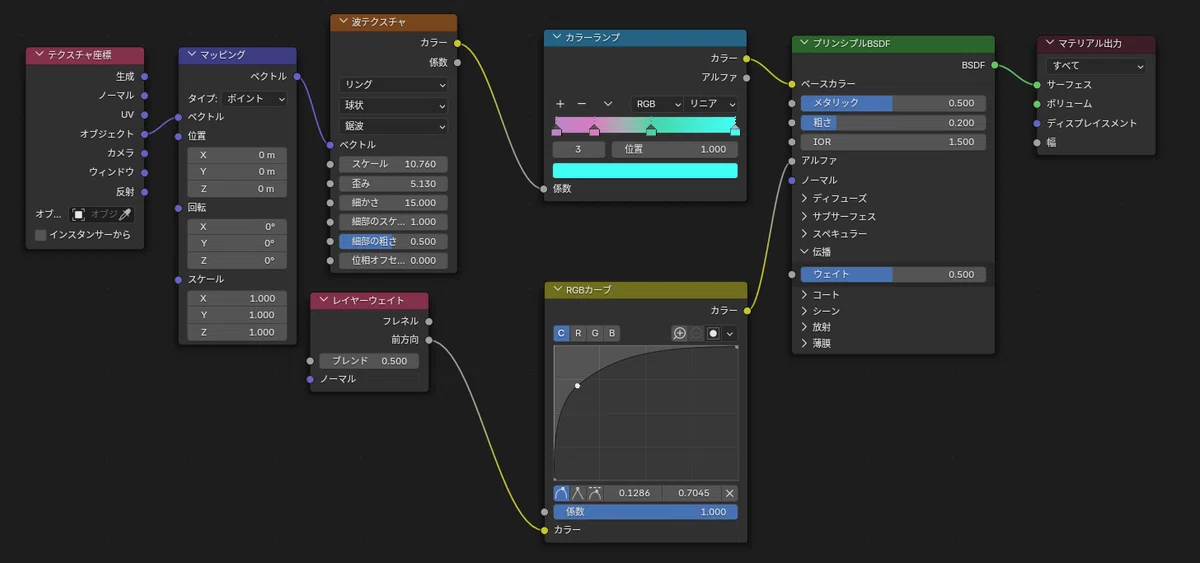The height and width of the screenshot is (563, 1200).
Task: Select the cyan color stop at ramp end
Action: (735, 130)
